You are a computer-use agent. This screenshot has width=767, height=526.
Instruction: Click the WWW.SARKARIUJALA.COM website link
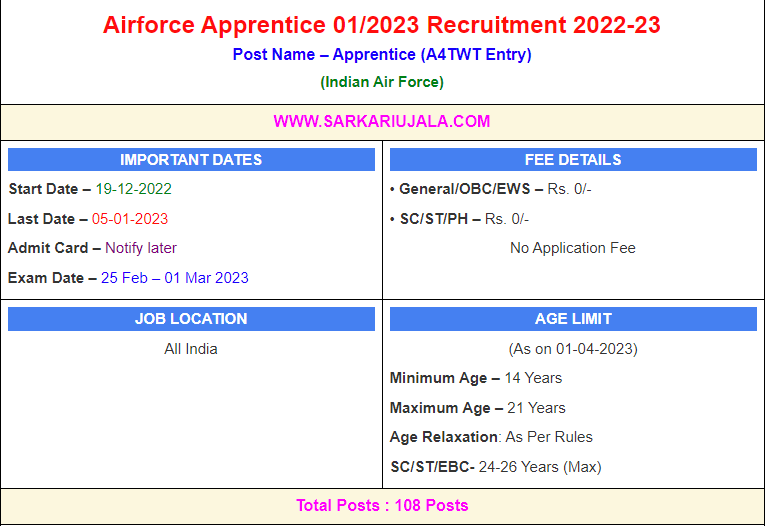click(382, 122)
